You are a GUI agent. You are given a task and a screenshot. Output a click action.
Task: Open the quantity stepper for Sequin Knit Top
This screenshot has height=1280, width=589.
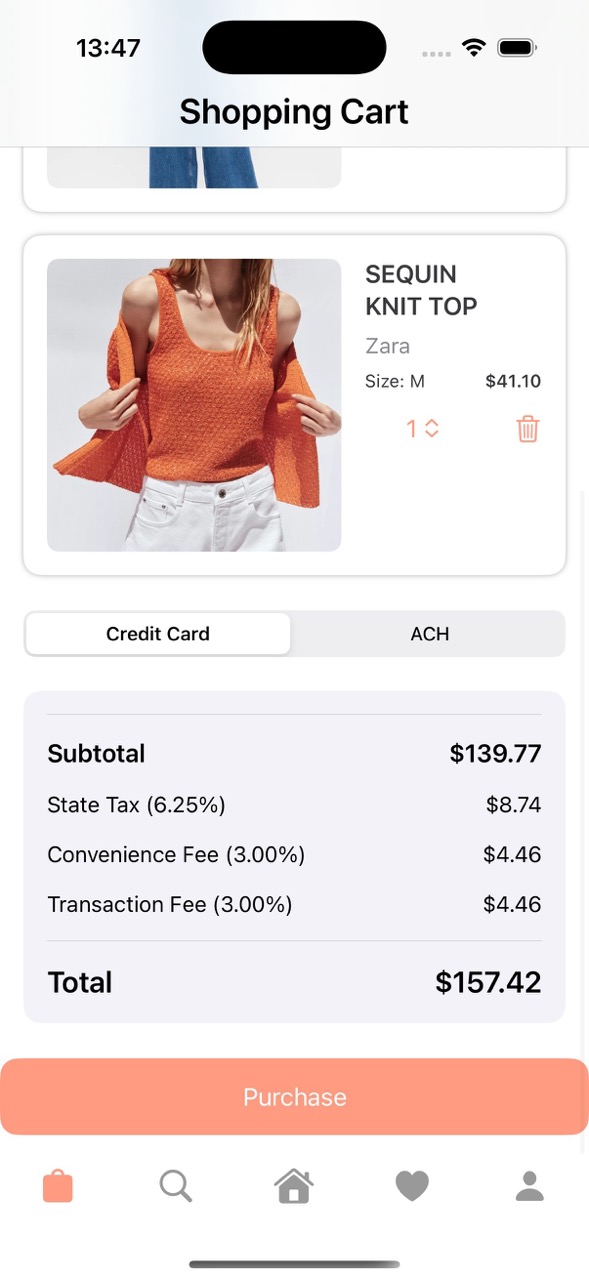point(422,428)
